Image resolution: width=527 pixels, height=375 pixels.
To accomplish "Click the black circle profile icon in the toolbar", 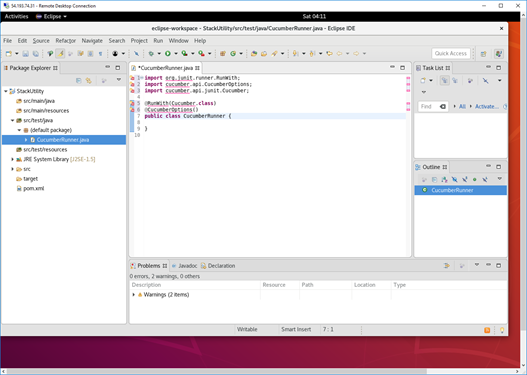I will click(x=115, y=53).
